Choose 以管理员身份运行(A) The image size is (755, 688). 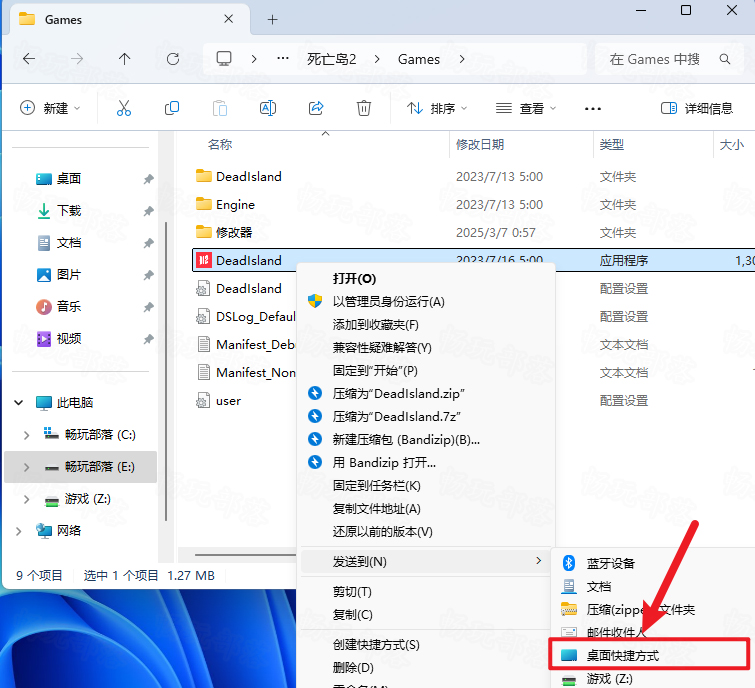point(388,302)
